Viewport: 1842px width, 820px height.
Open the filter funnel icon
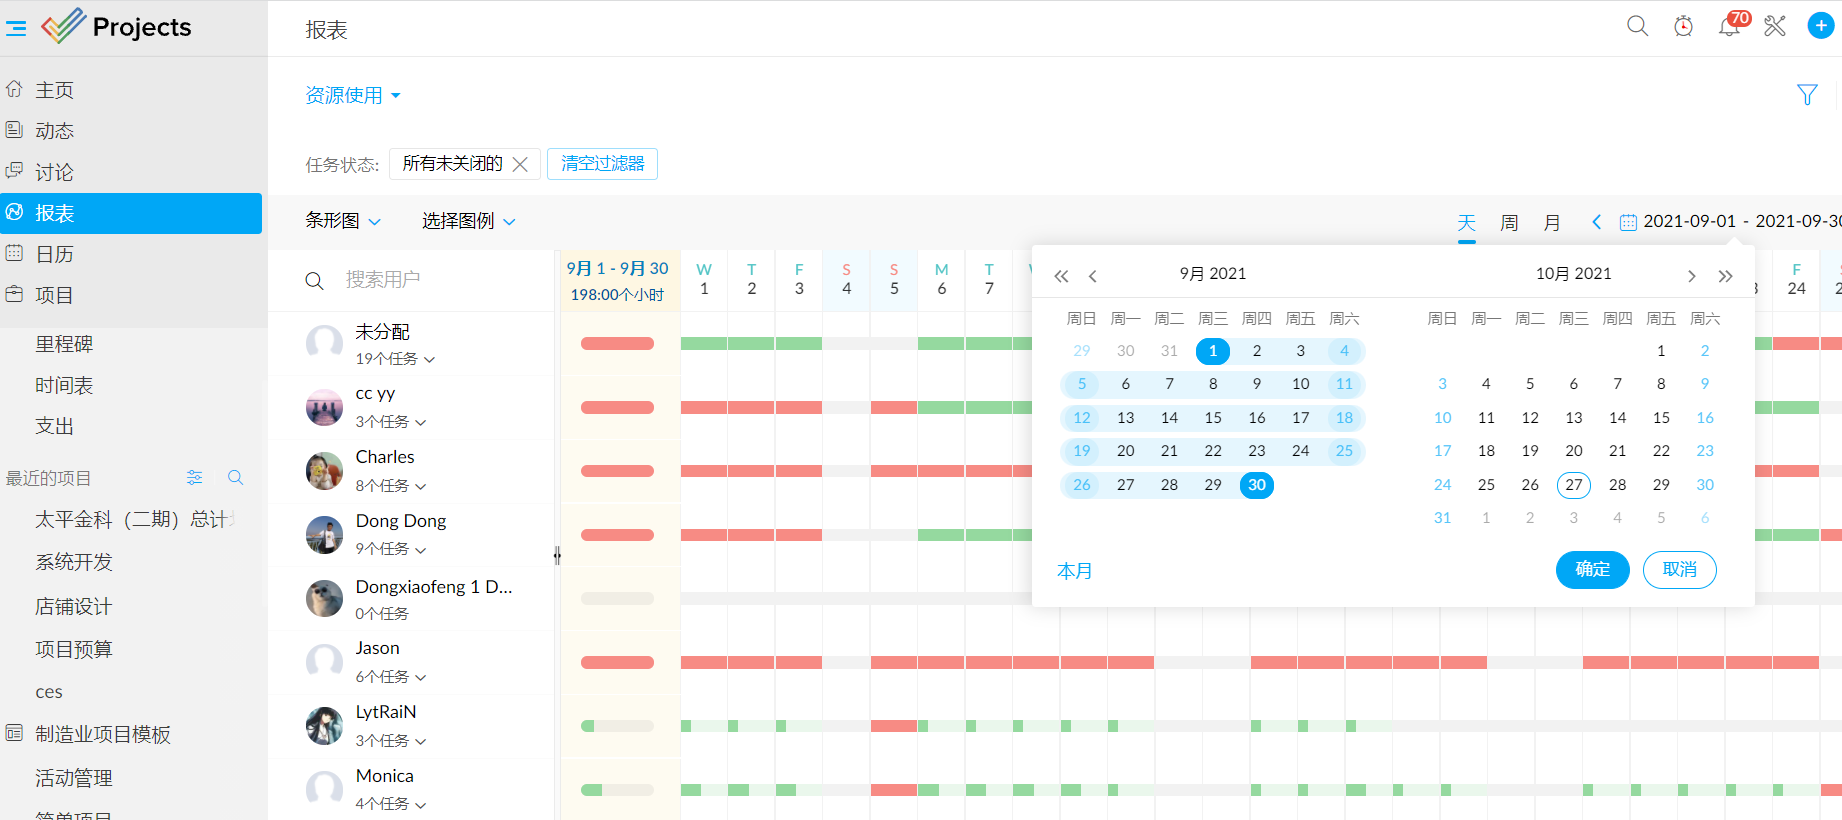[1807, 95]
